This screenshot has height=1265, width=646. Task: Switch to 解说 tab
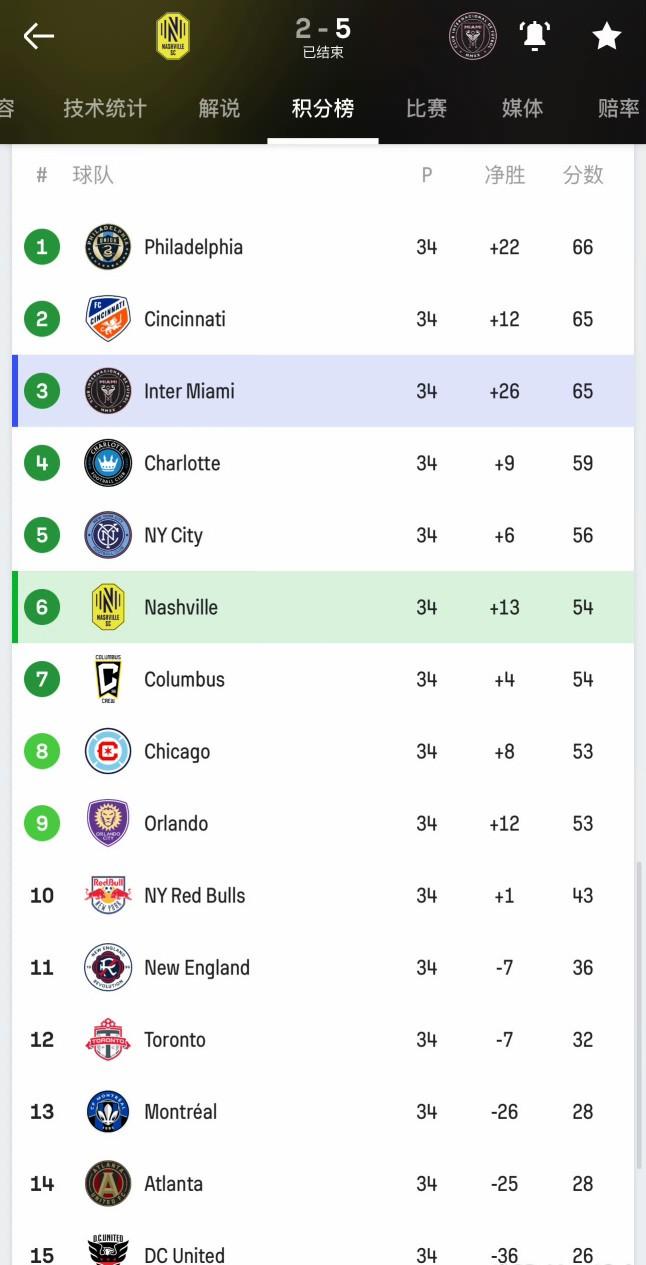[x=219, y=108]
